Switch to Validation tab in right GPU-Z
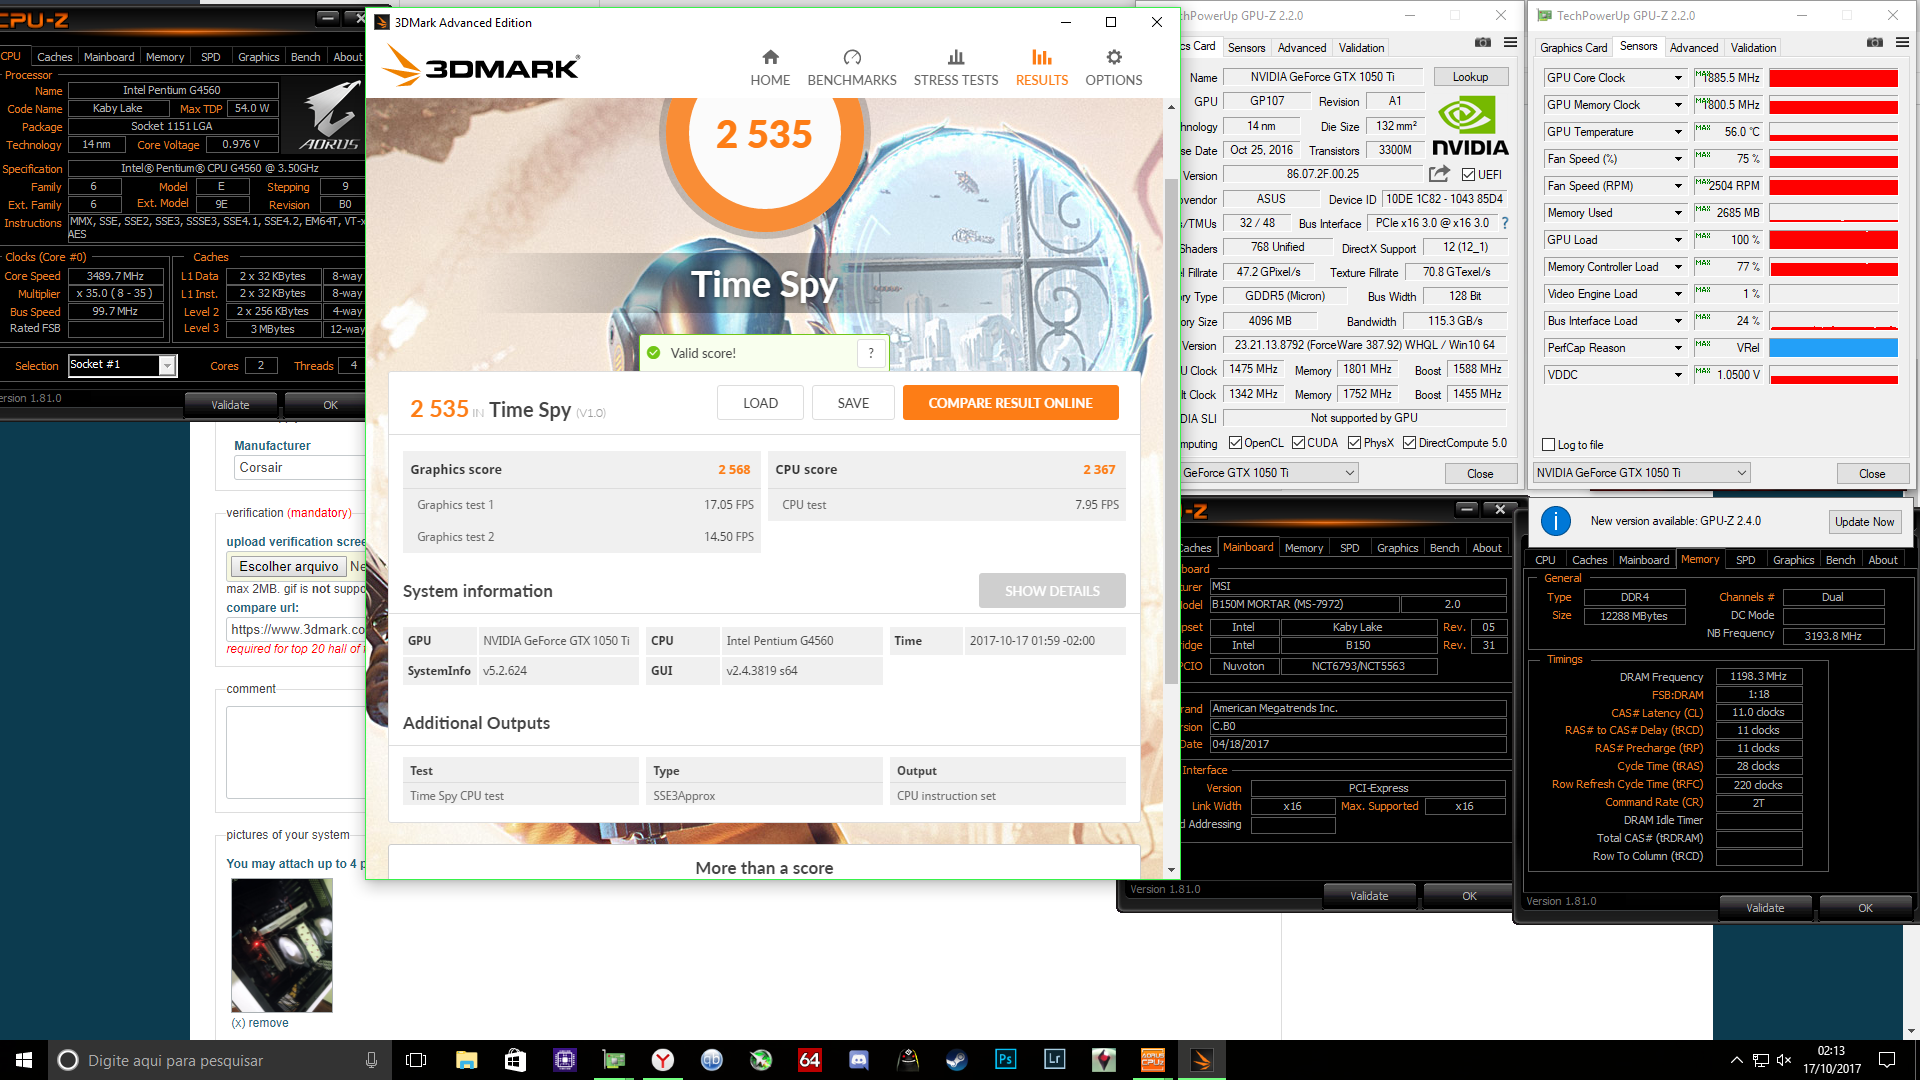 [1753, 47]
